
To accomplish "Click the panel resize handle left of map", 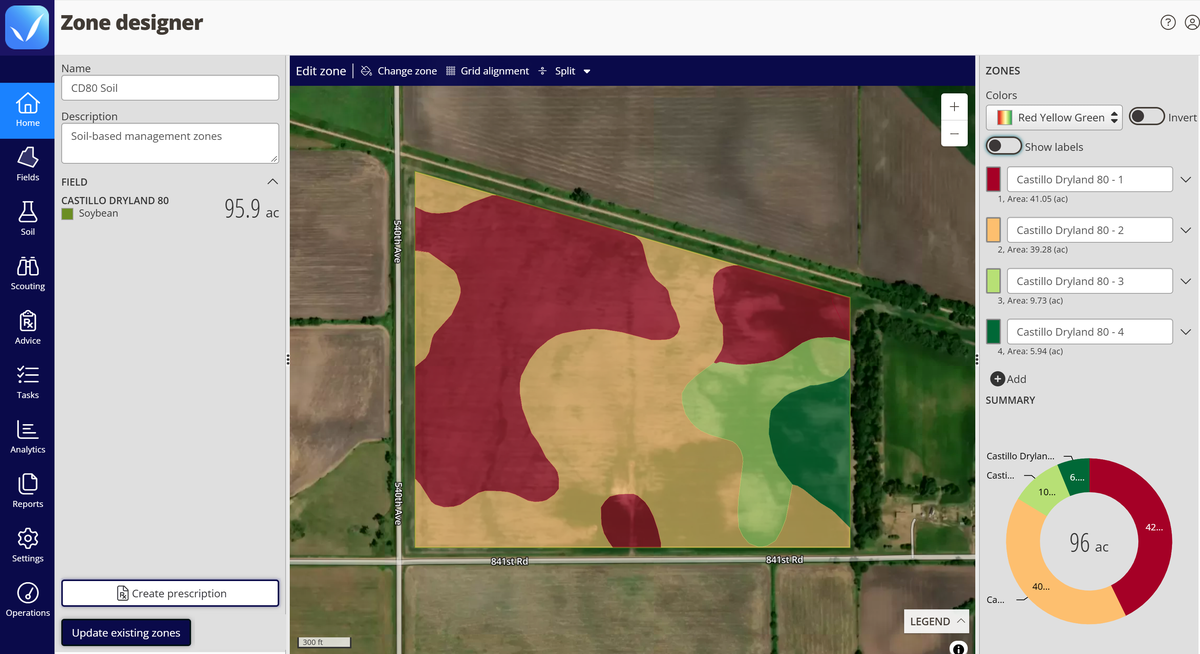I will 287,359.
